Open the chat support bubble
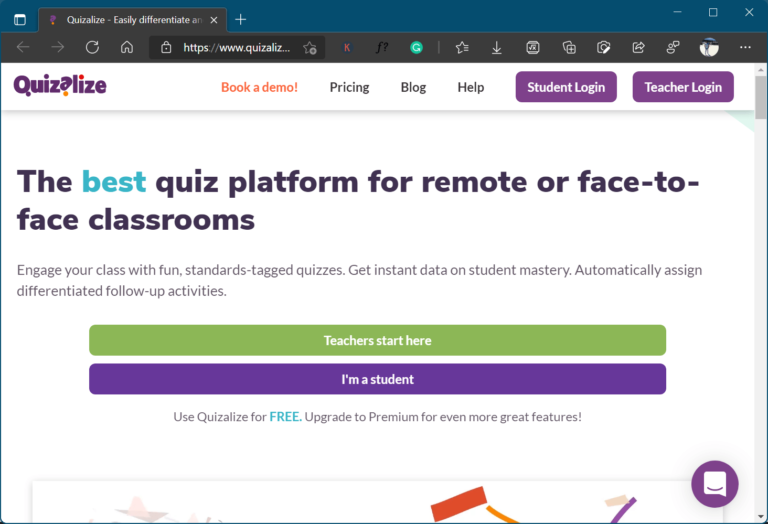The height and width of the screenshot is (524, 768). [715, 484]
